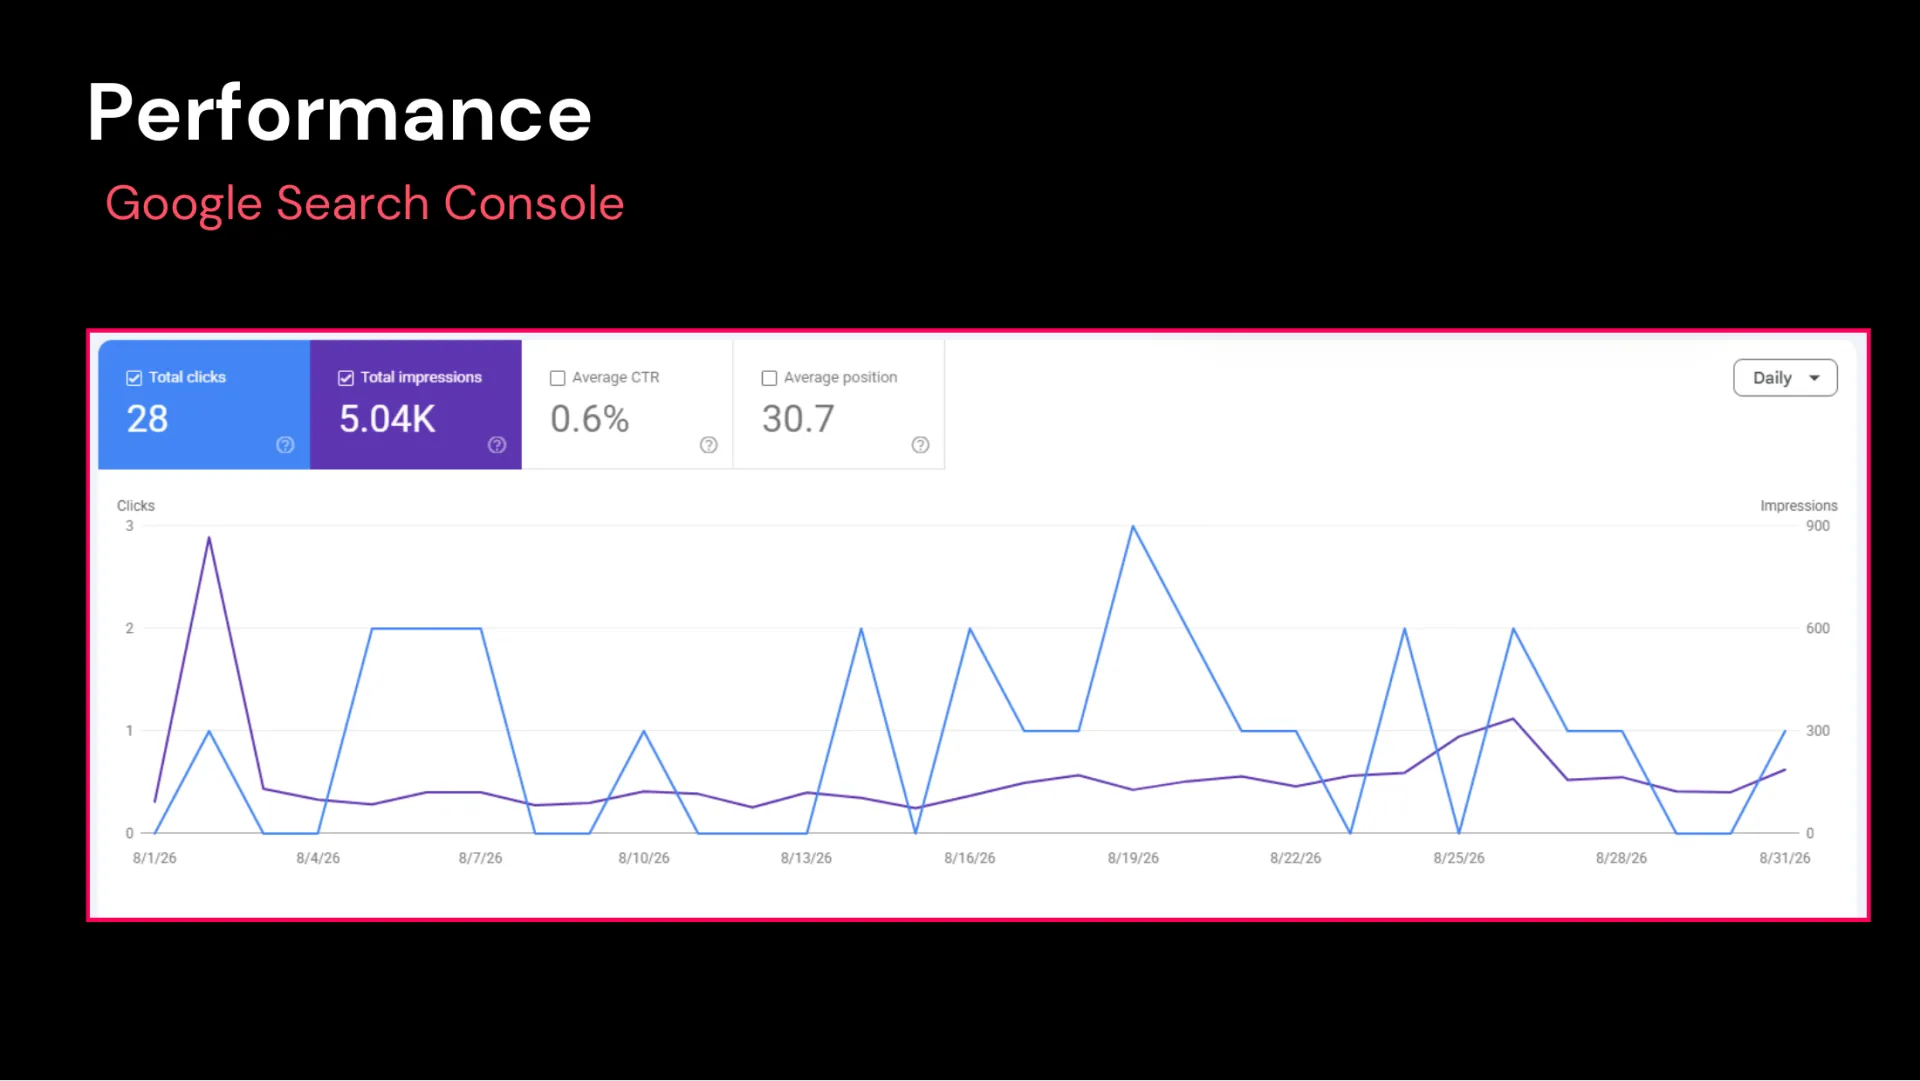Click the 8/22/26 date label
Image resolution: width=1920 pixels, height=1081 pixels.
pyautogui.click(x=1296, y=858)
